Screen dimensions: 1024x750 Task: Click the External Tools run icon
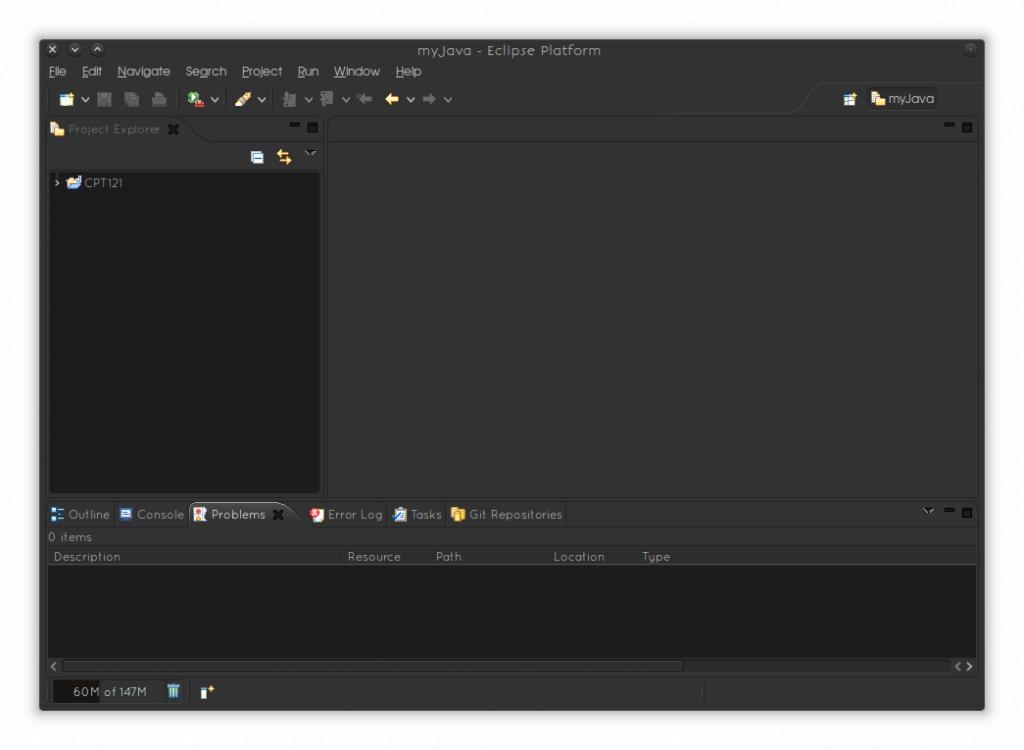[x=196, y=99]
